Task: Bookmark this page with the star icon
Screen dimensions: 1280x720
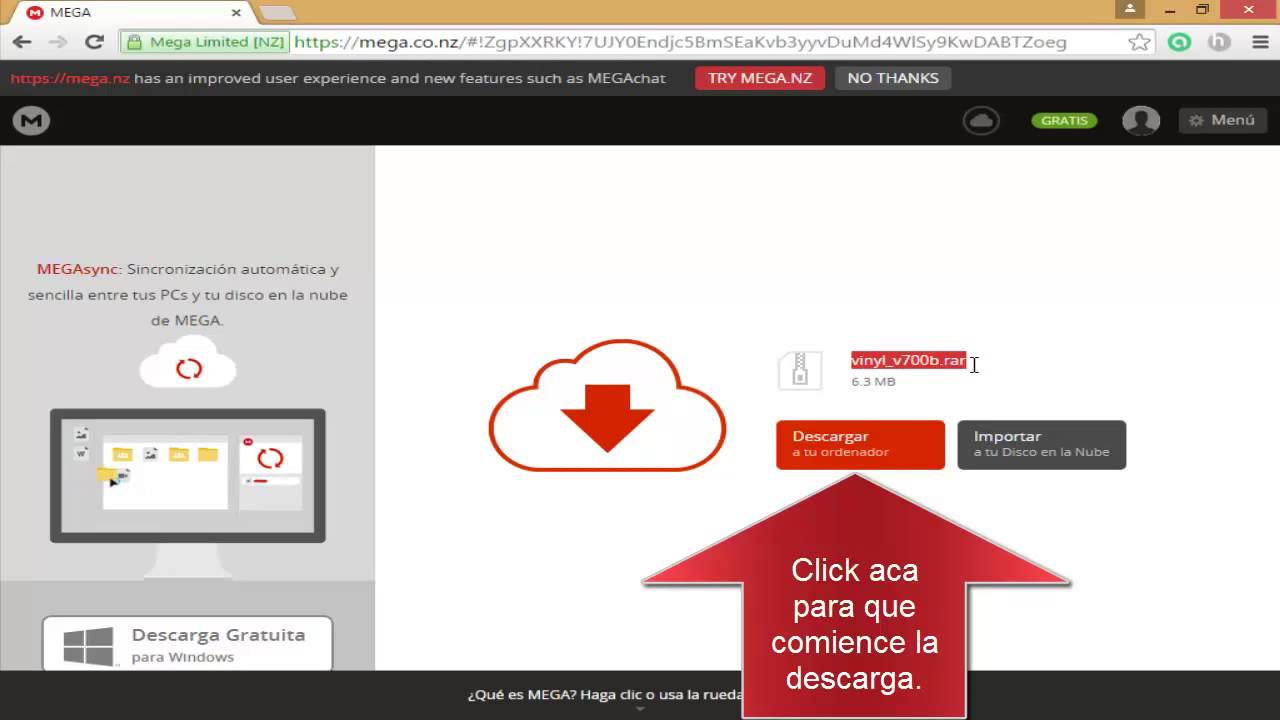Action: click(x=1139, y=42)
